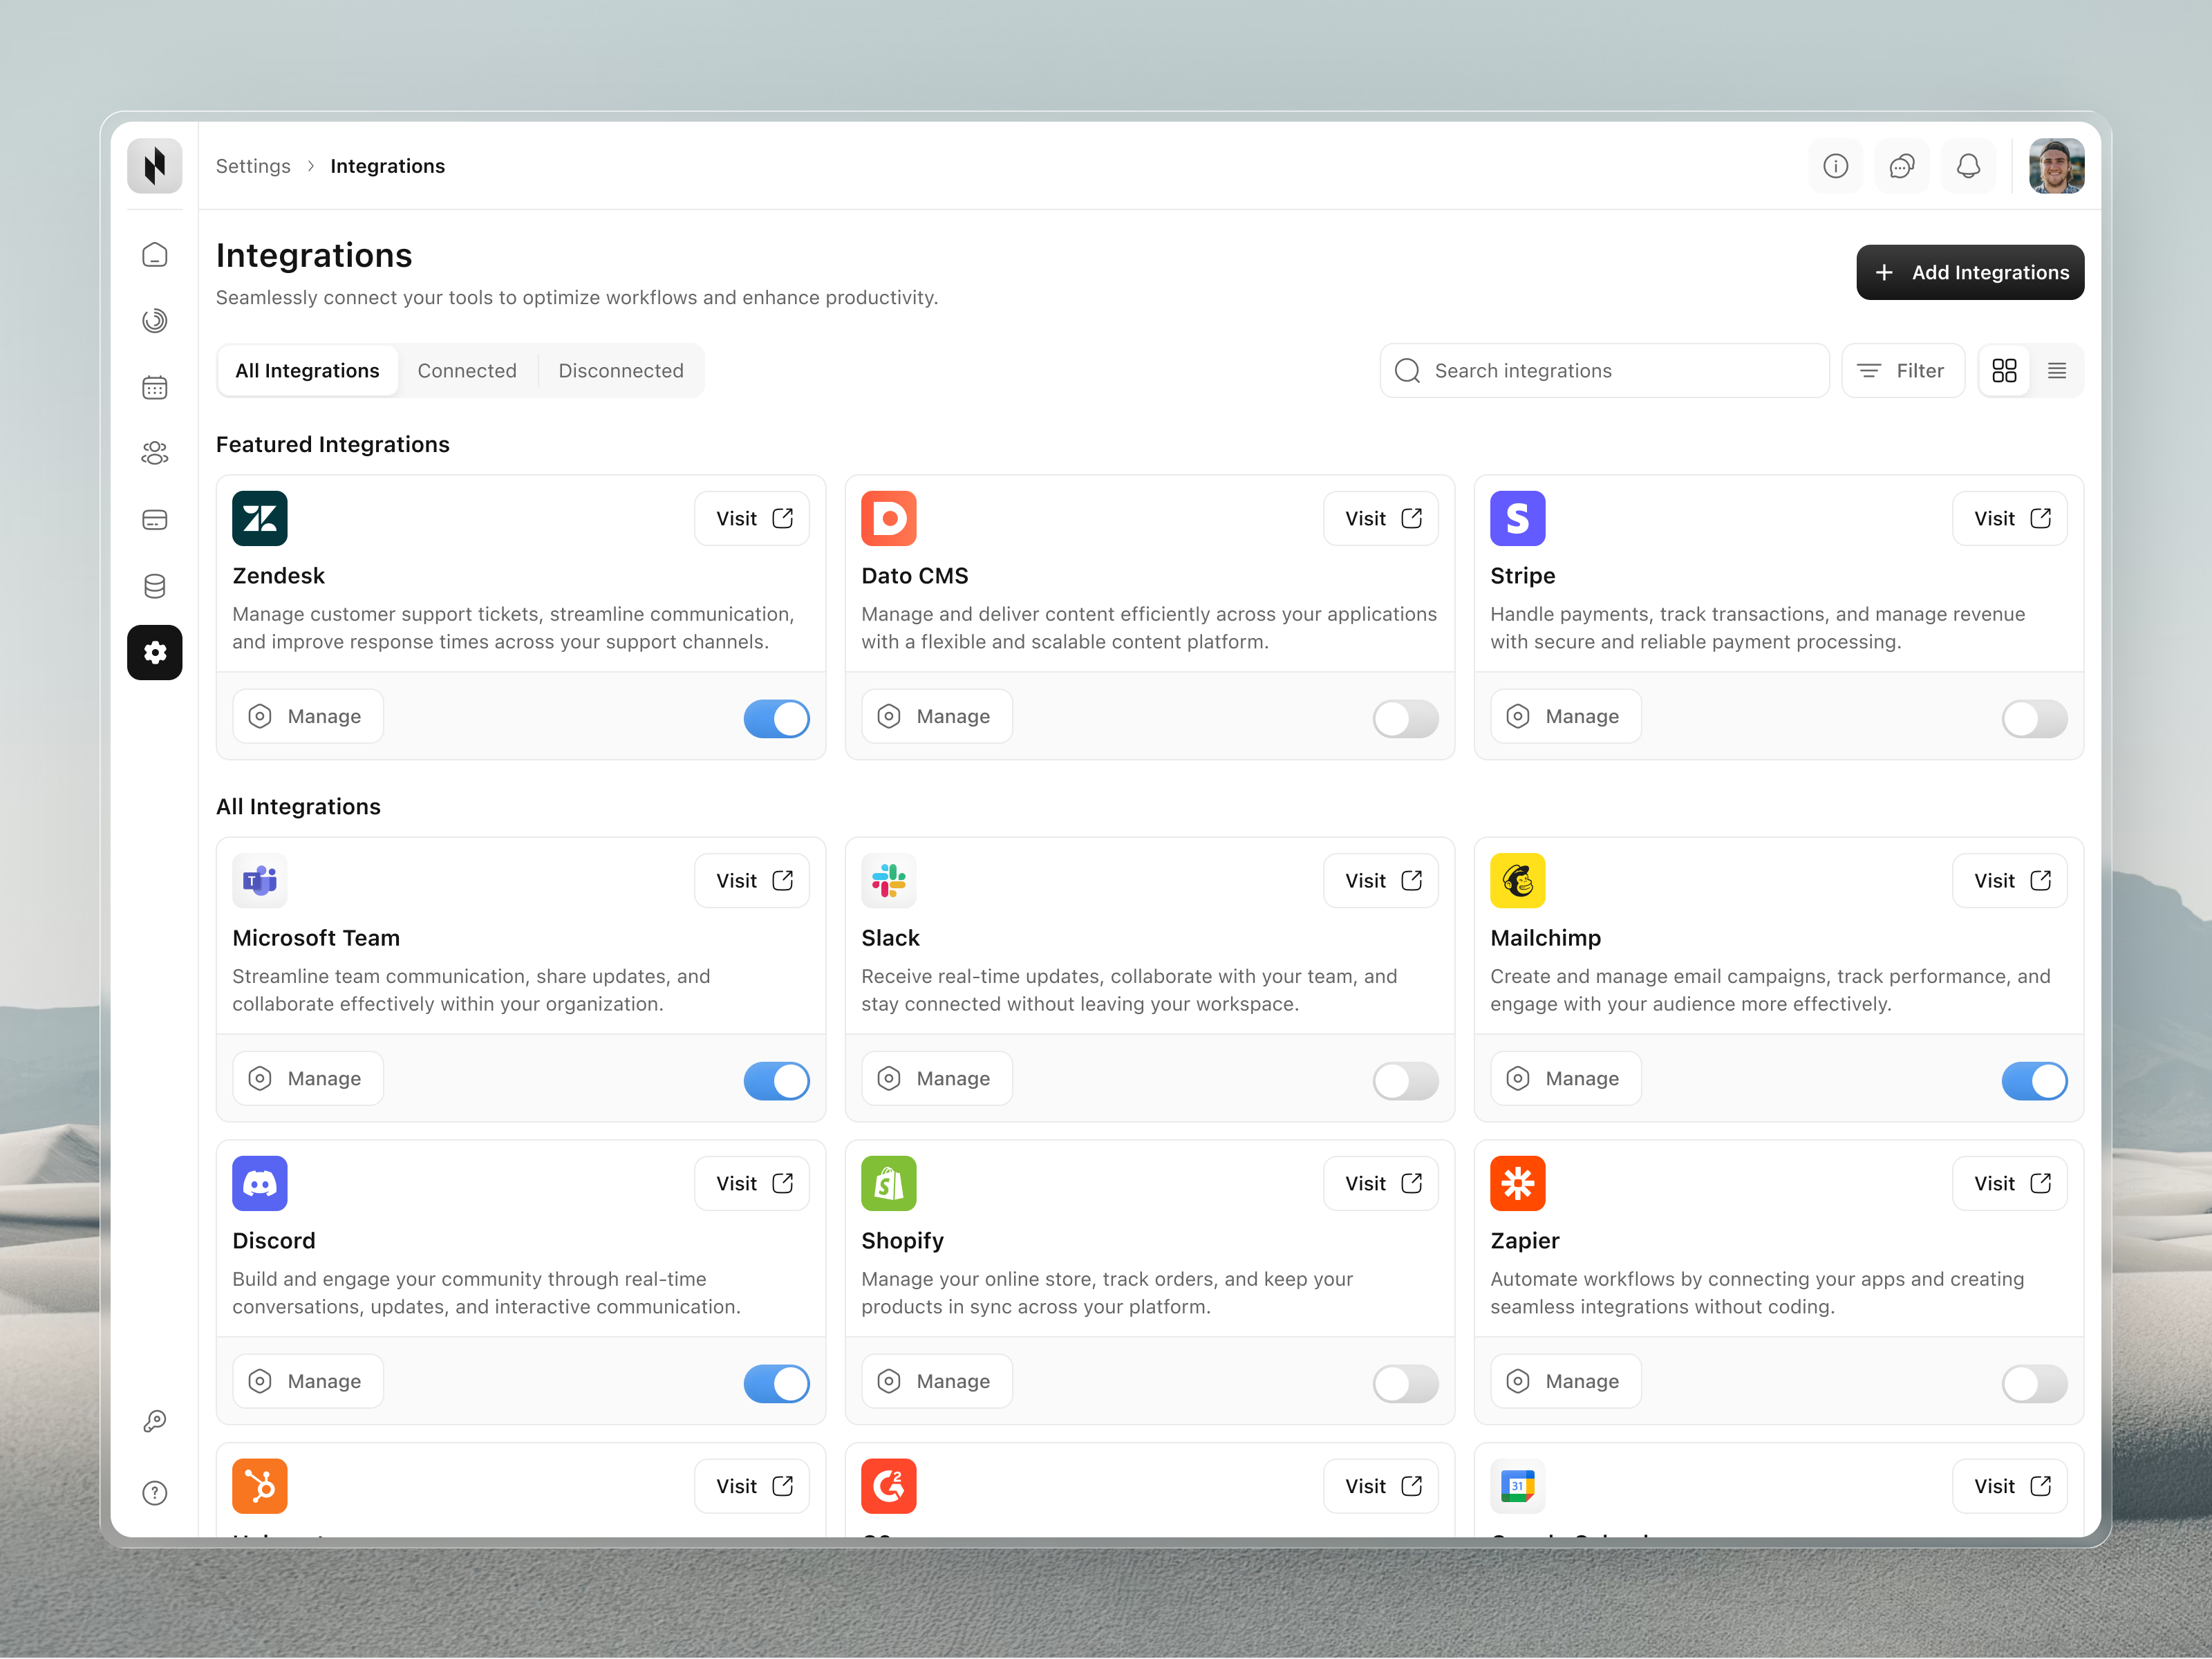Screen dimensions: 2212x1659
Task: Open the notifications bell
Action: pyautogui.click(x=1968, y=166)
